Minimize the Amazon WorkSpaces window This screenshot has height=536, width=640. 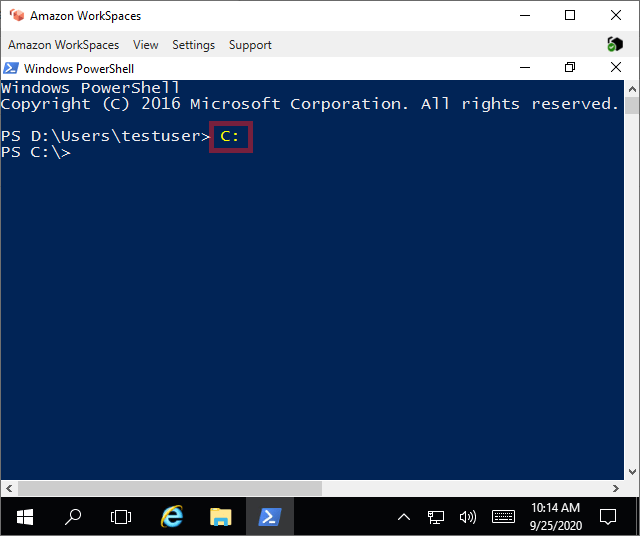525,16
